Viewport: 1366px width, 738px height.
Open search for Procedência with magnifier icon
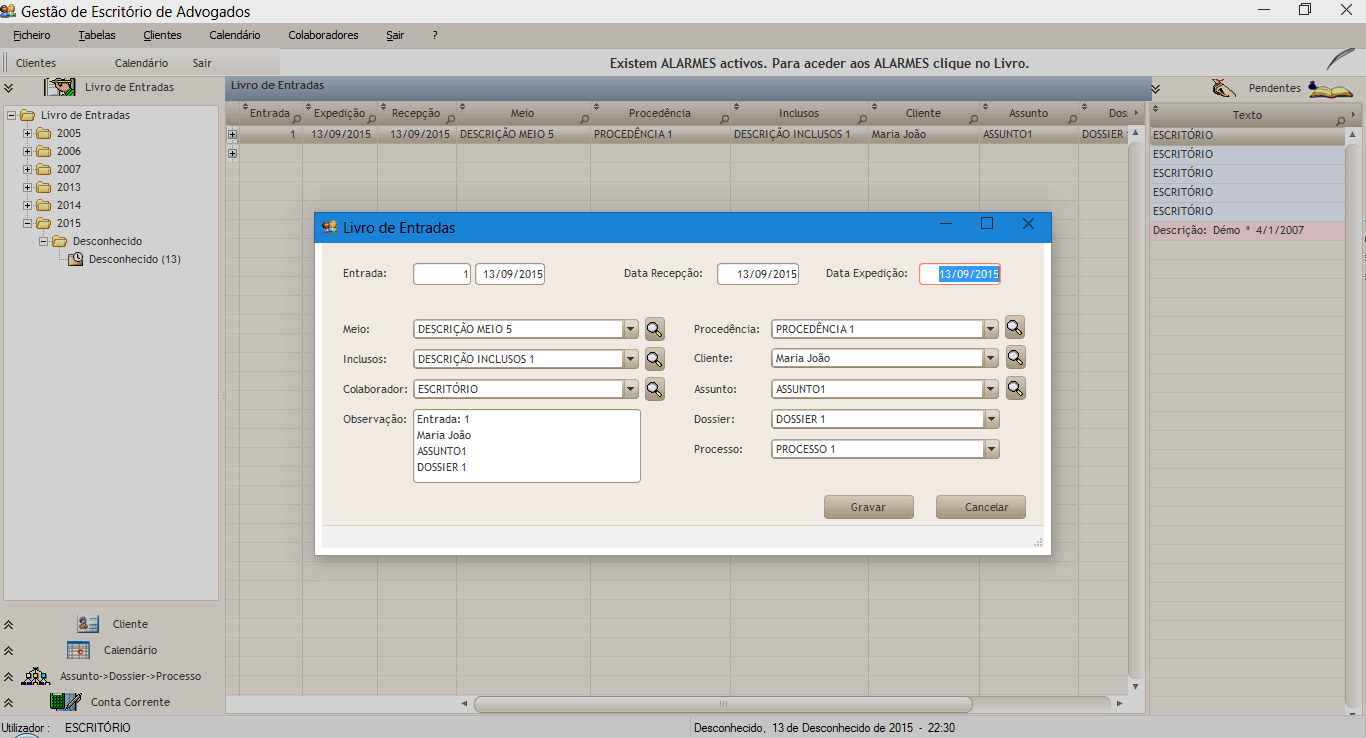1014,328
